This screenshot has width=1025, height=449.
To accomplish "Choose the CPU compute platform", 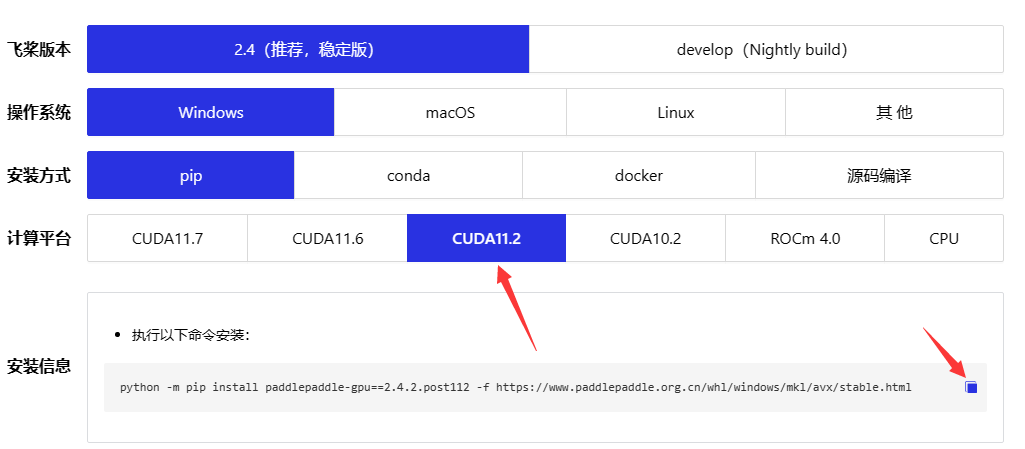I will [943, 238].
